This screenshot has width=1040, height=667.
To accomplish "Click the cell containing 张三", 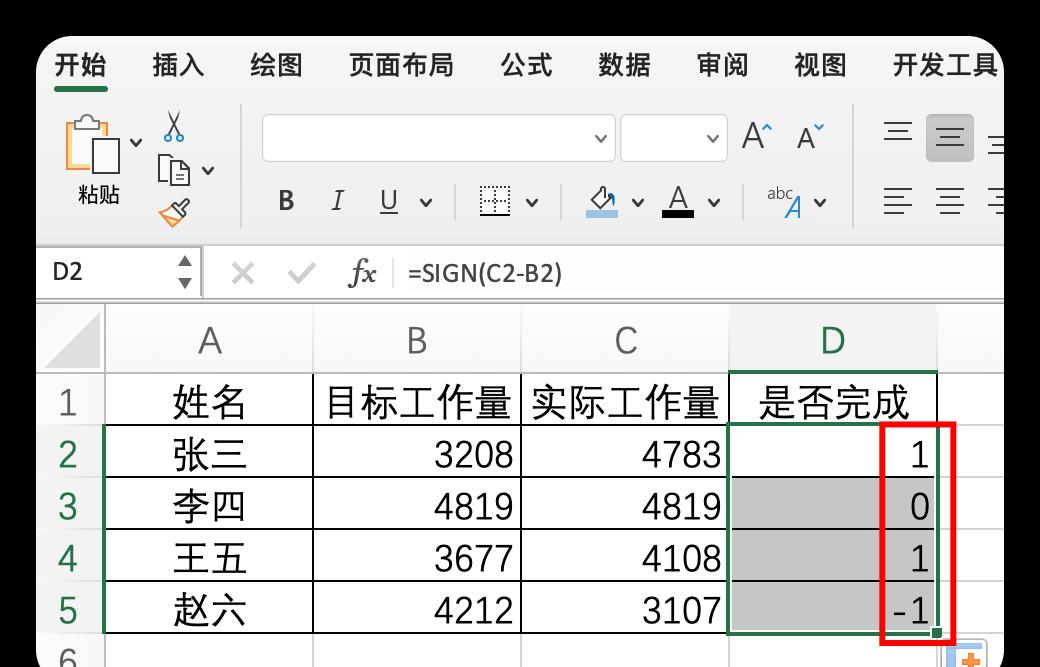I will (x=209, y=453).
